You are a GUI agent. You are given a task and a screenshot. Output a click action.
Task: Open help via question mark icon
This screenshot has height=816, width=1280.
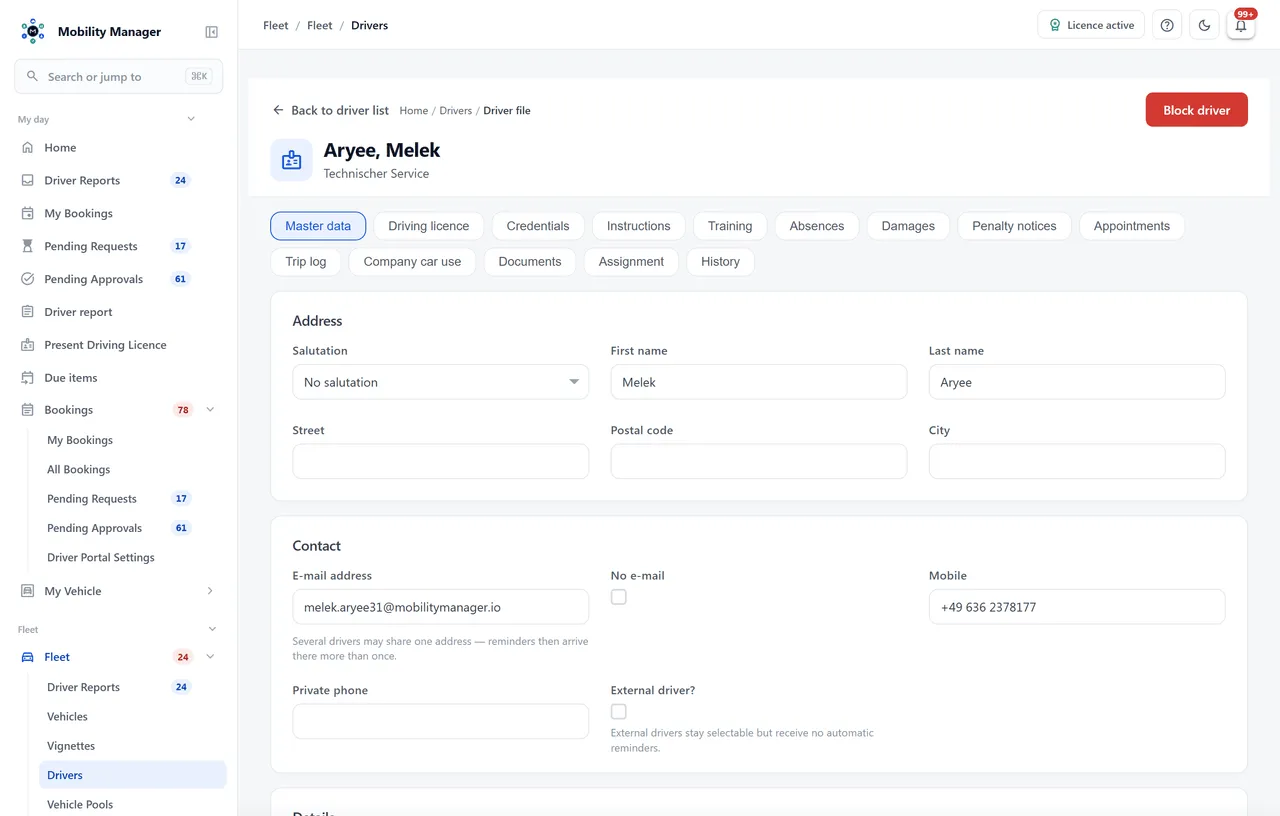click(1167, 25)
